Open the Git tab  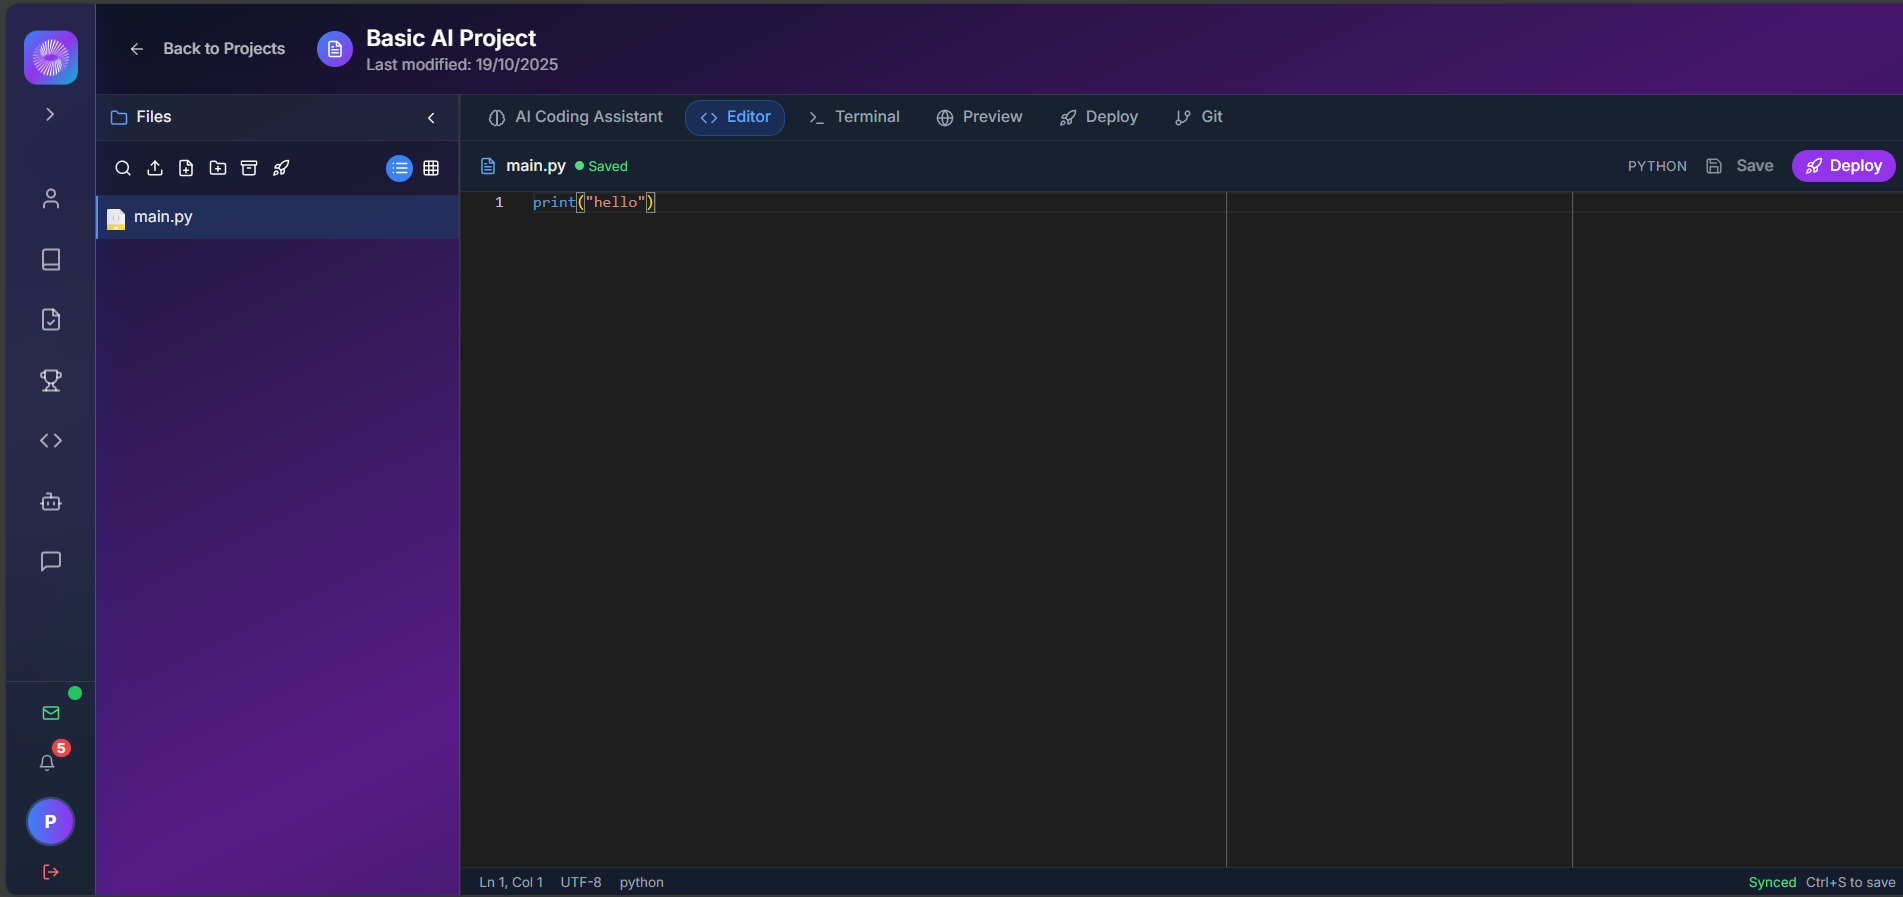(x=1199, y=117)
